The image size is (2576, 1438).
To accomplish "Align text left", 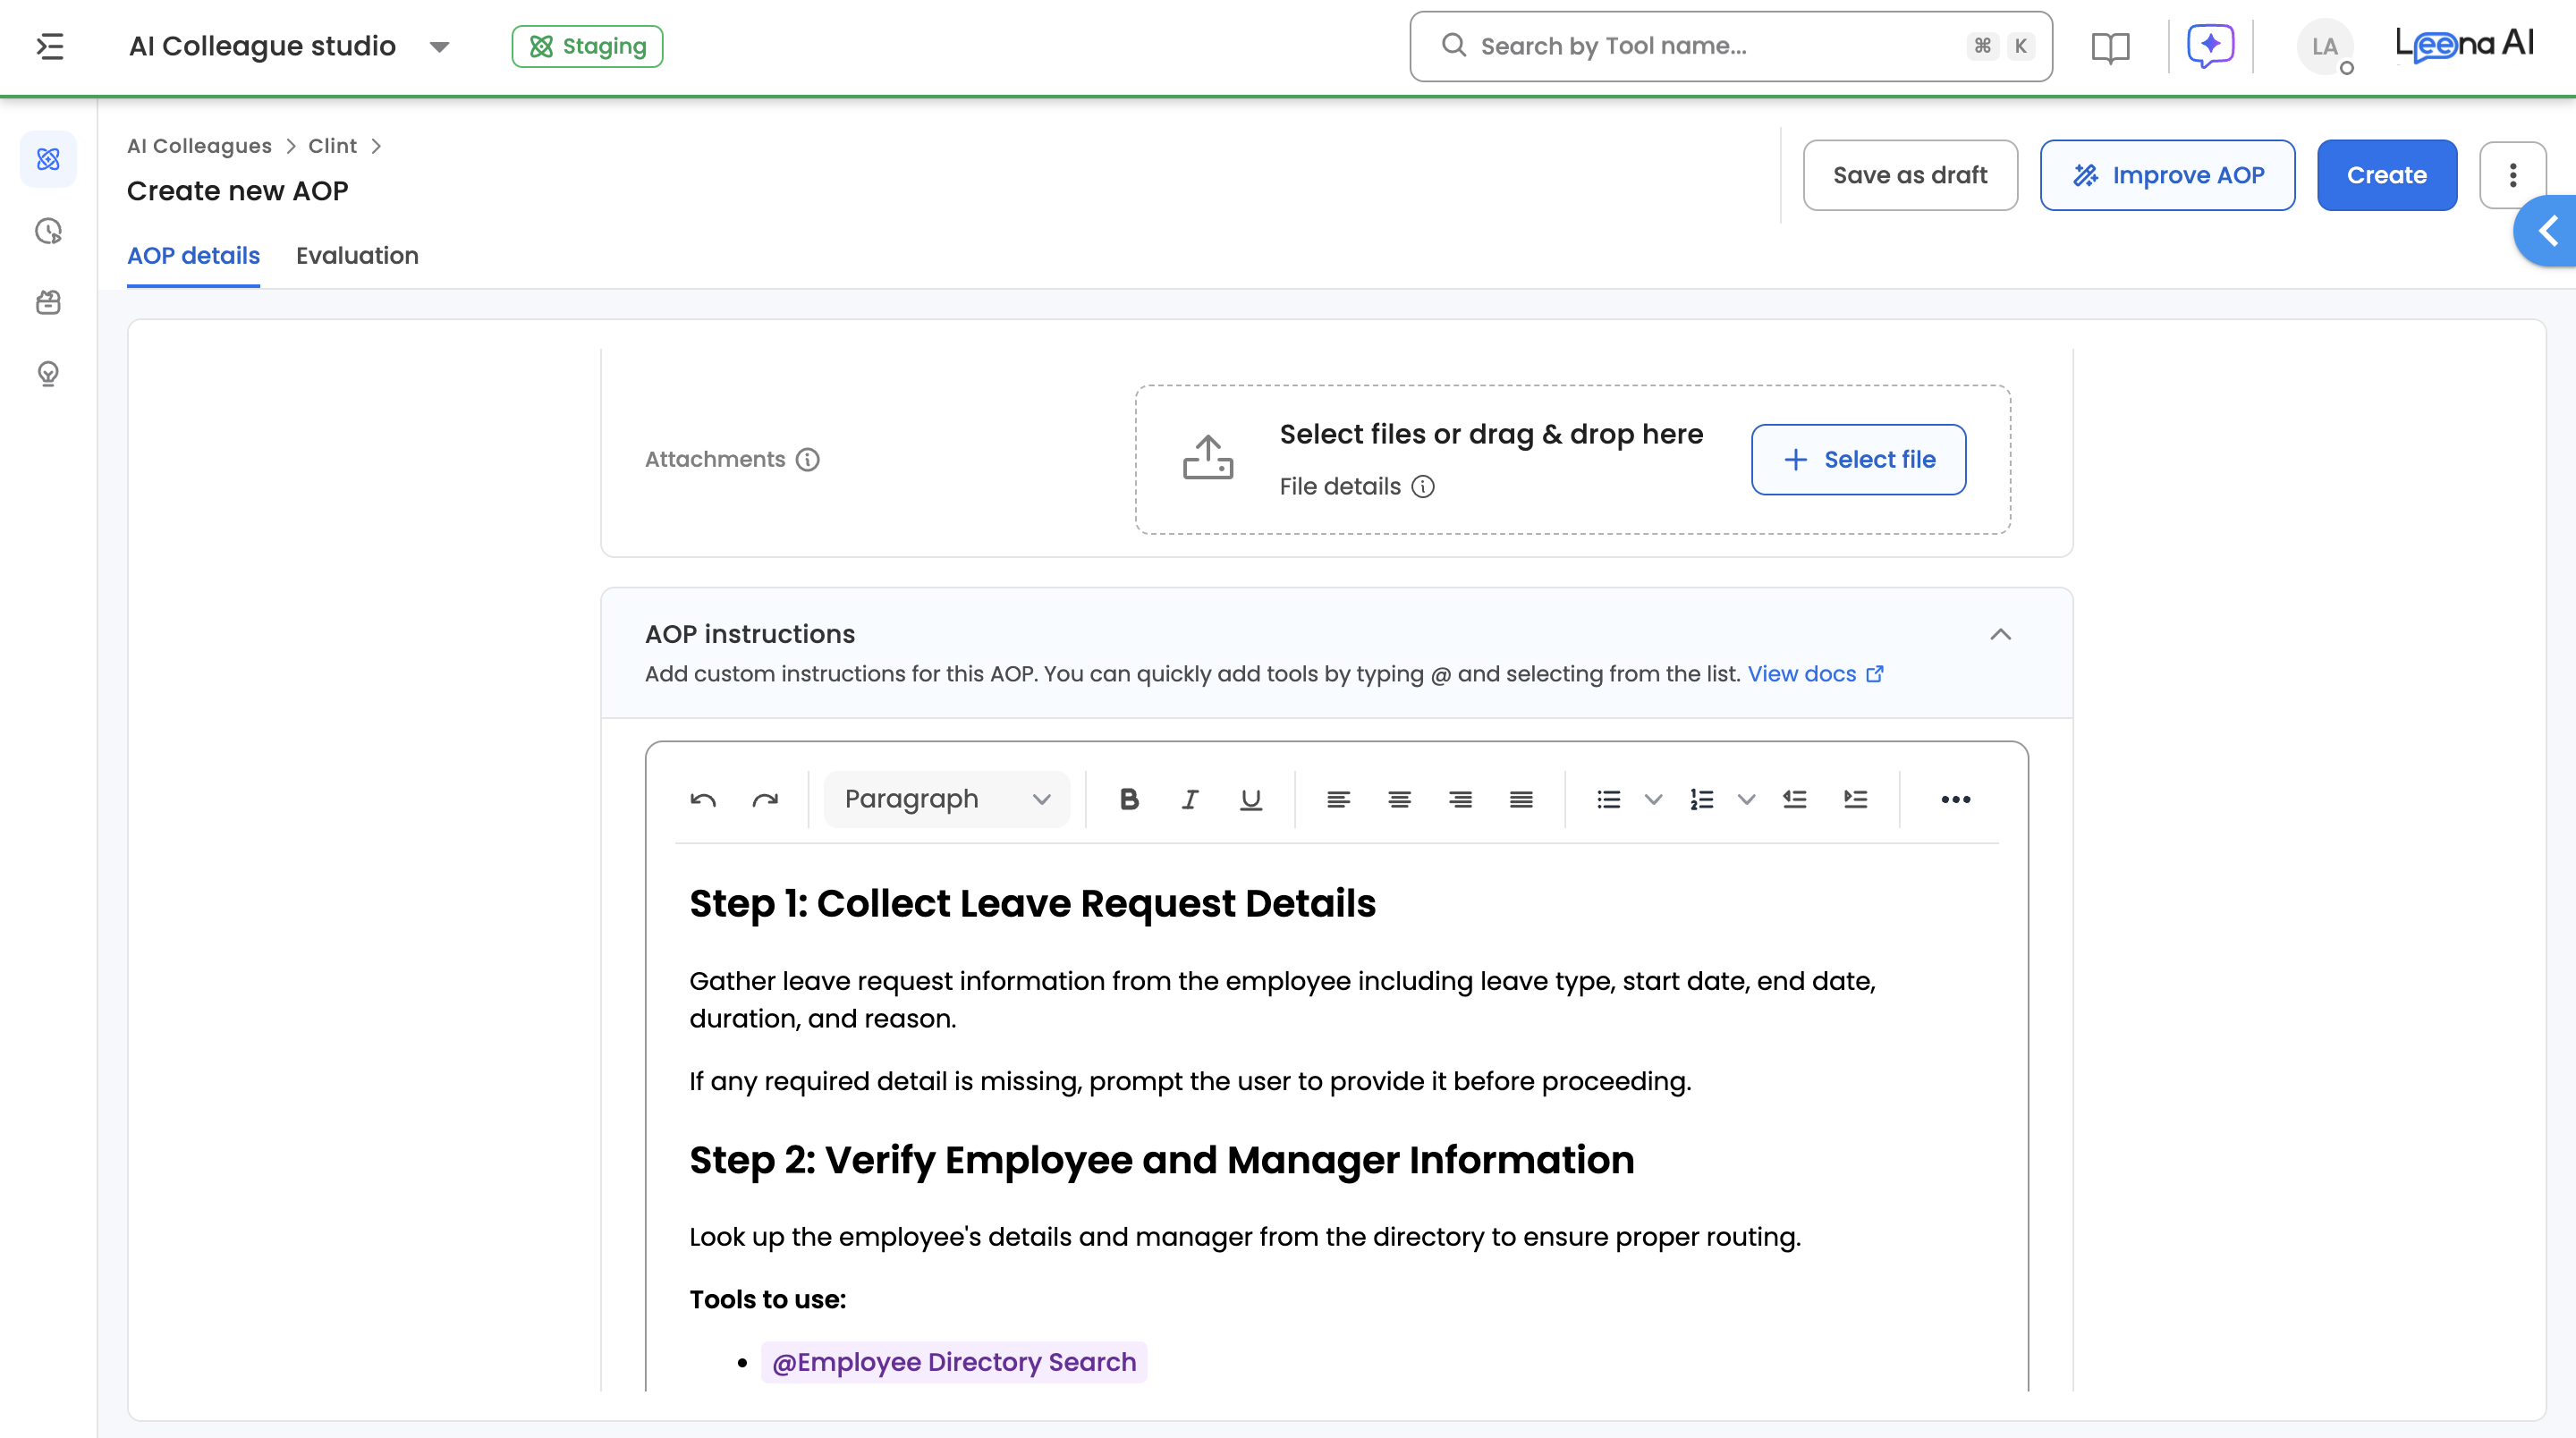I will point(1338,799).
